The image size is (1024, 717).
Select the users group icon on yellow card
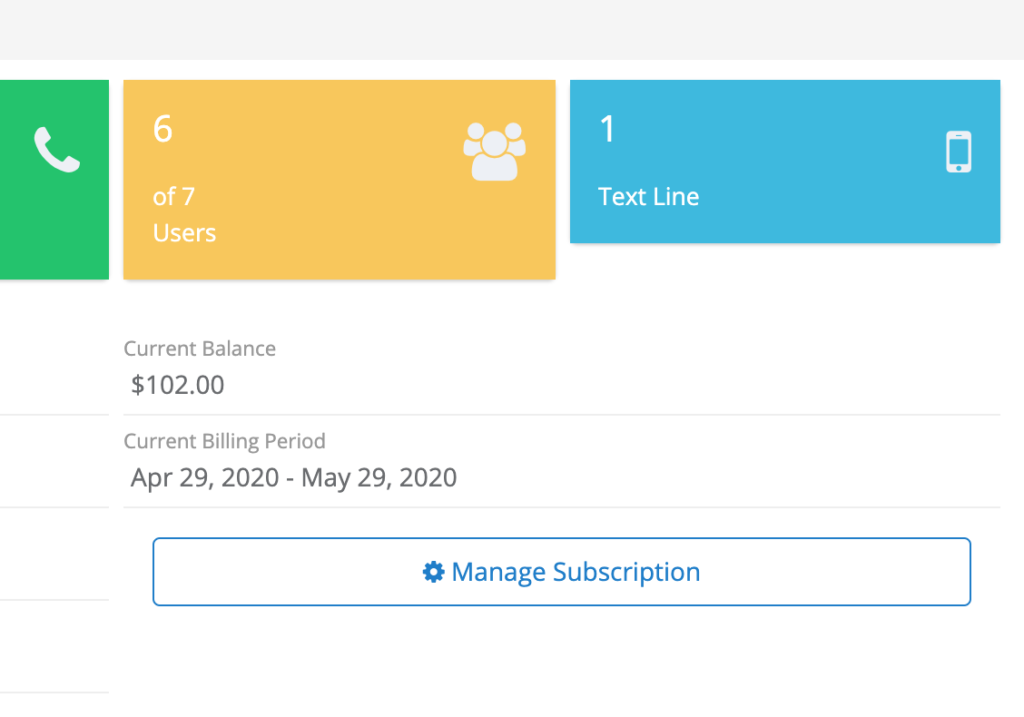(x=494, y=149)
